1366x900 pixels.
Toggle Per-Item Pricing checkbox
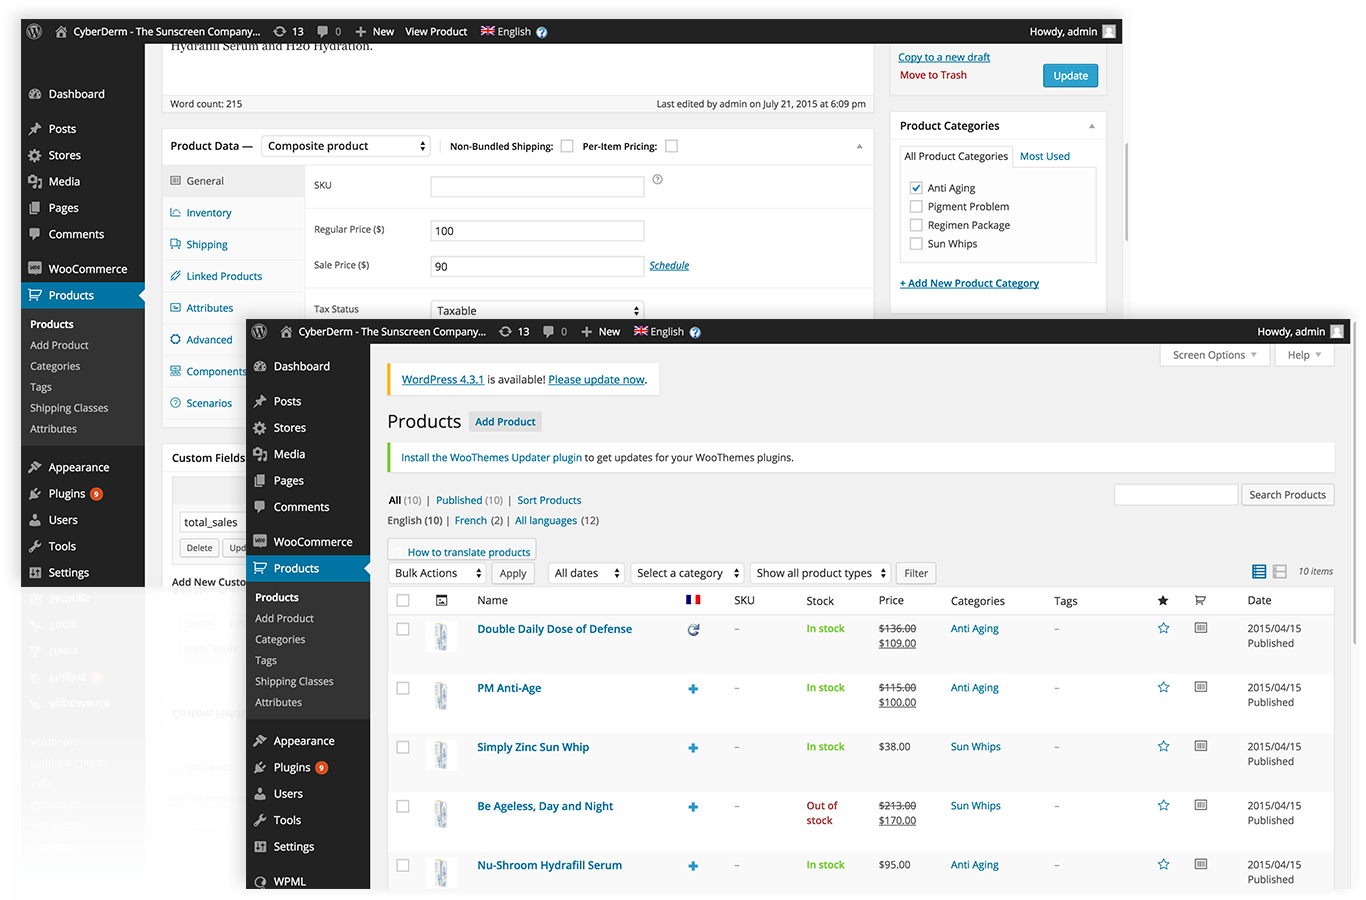(x=671, y=146)
